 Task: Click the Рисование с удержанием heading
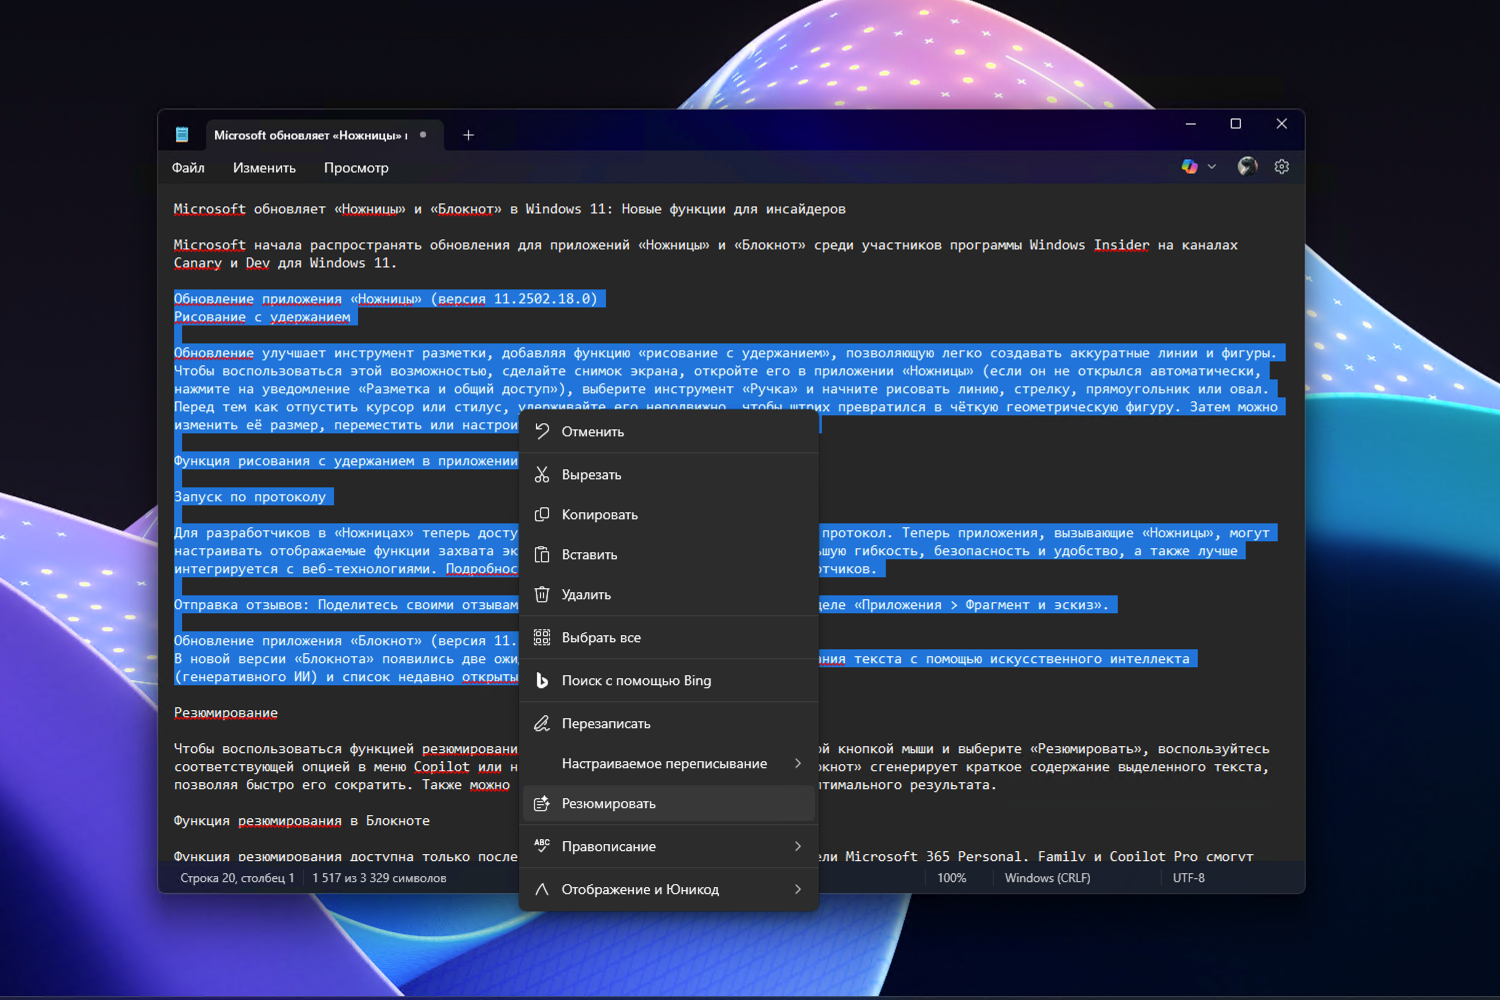click(x=262, y=317)
